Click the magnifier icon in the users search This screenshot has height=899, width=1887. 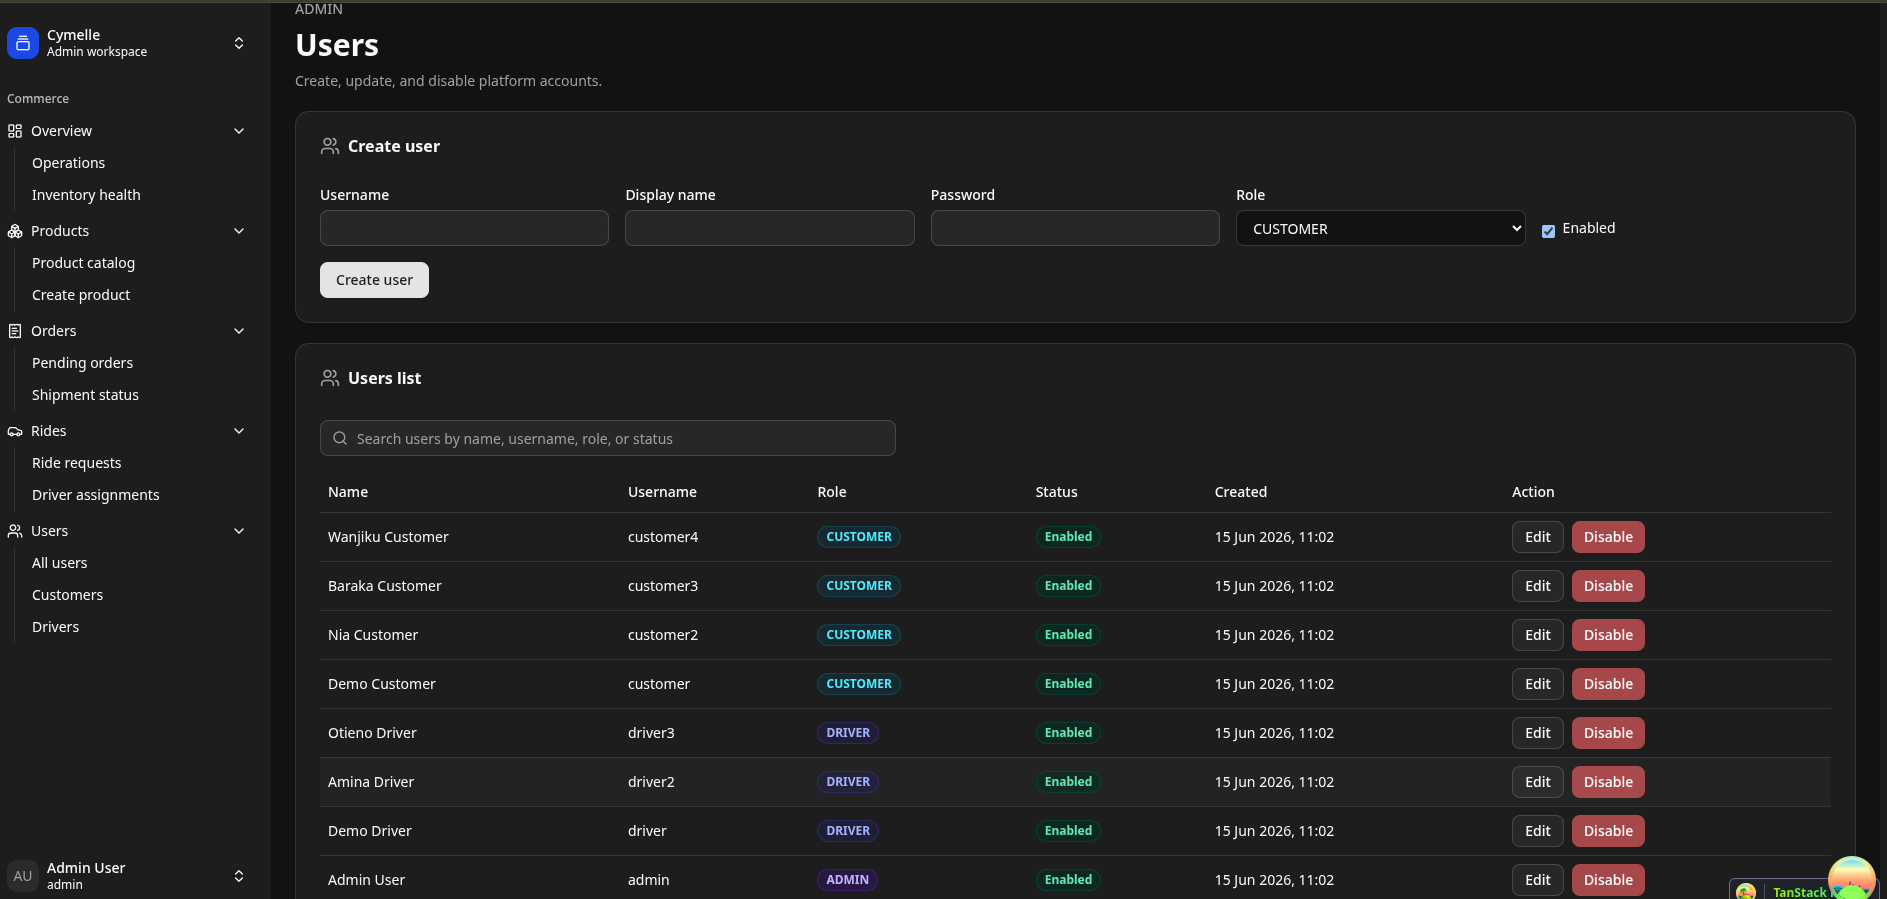tap(340, 438)
